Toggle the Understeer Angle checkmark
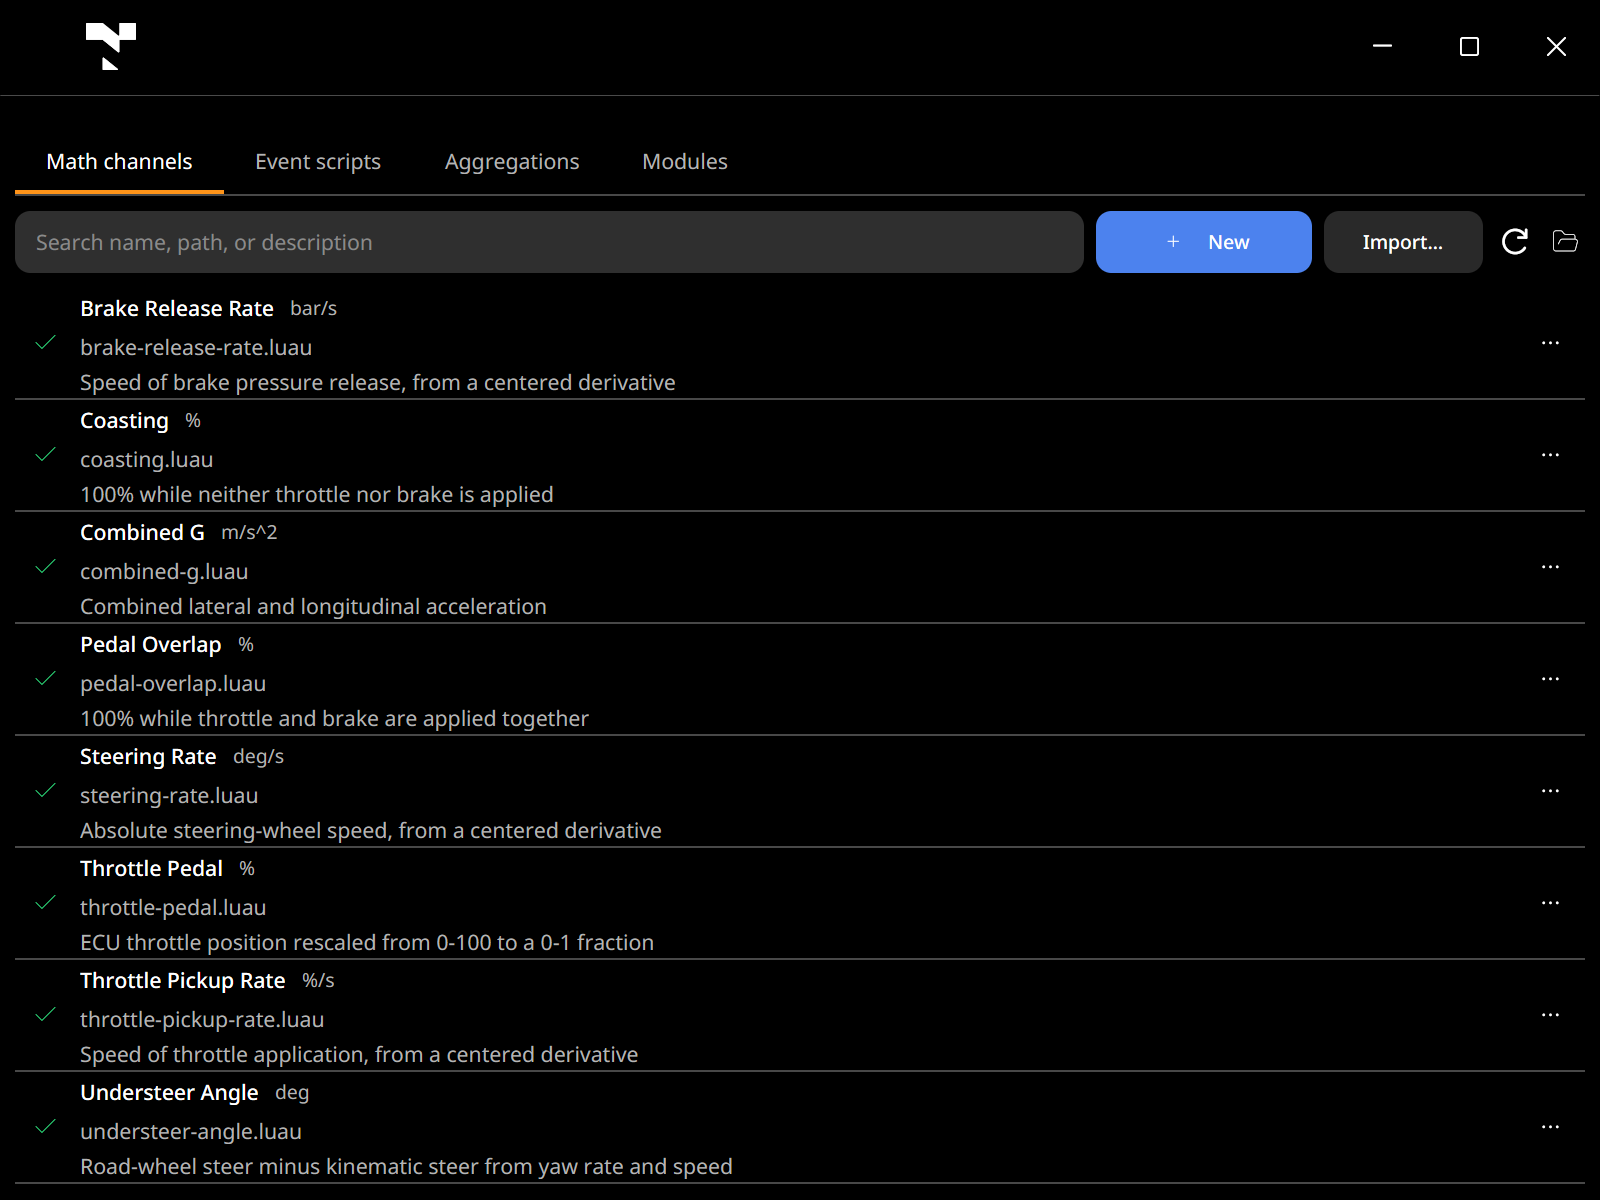1600x1200 pixels. [45, 1127]
